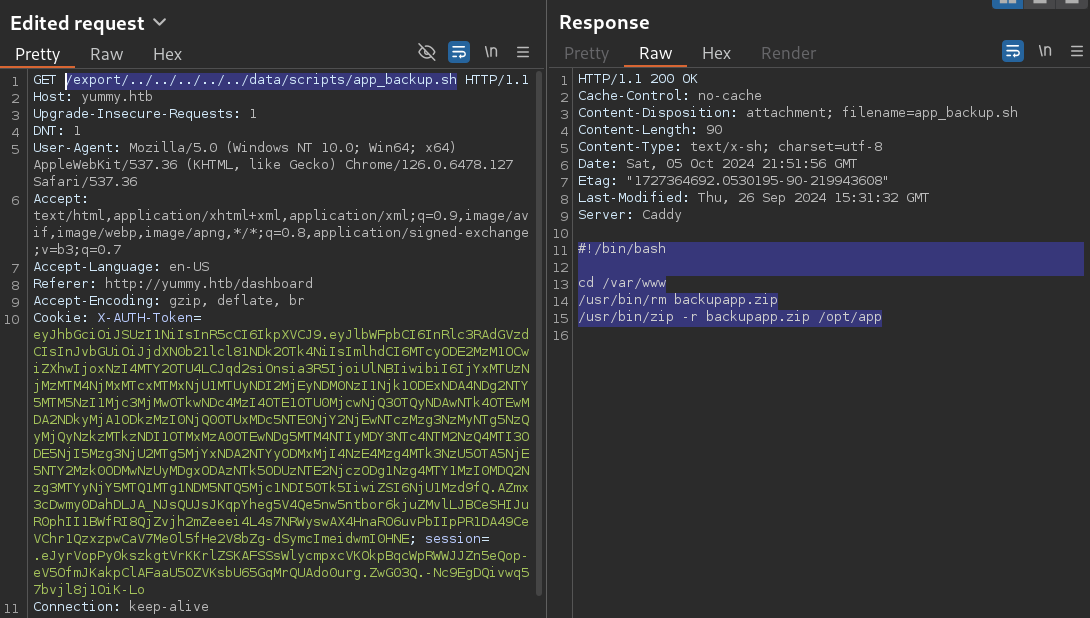Click the Server: Caddy response header
This screenshot has width=1090, height=618.
(x=630, y=215)
